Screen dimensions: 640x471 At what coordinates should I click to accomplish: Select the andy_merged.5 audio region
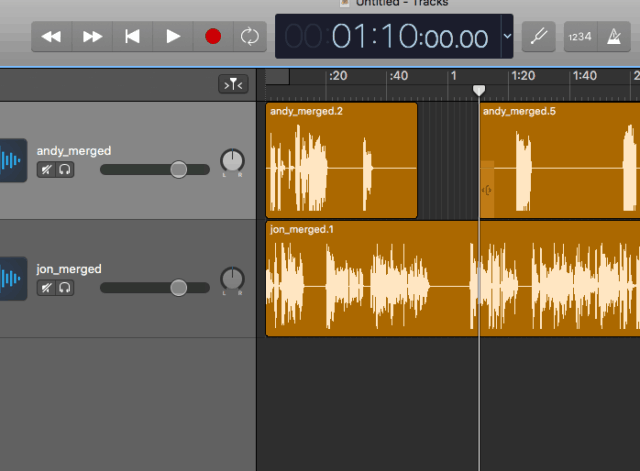coord(560,160)
